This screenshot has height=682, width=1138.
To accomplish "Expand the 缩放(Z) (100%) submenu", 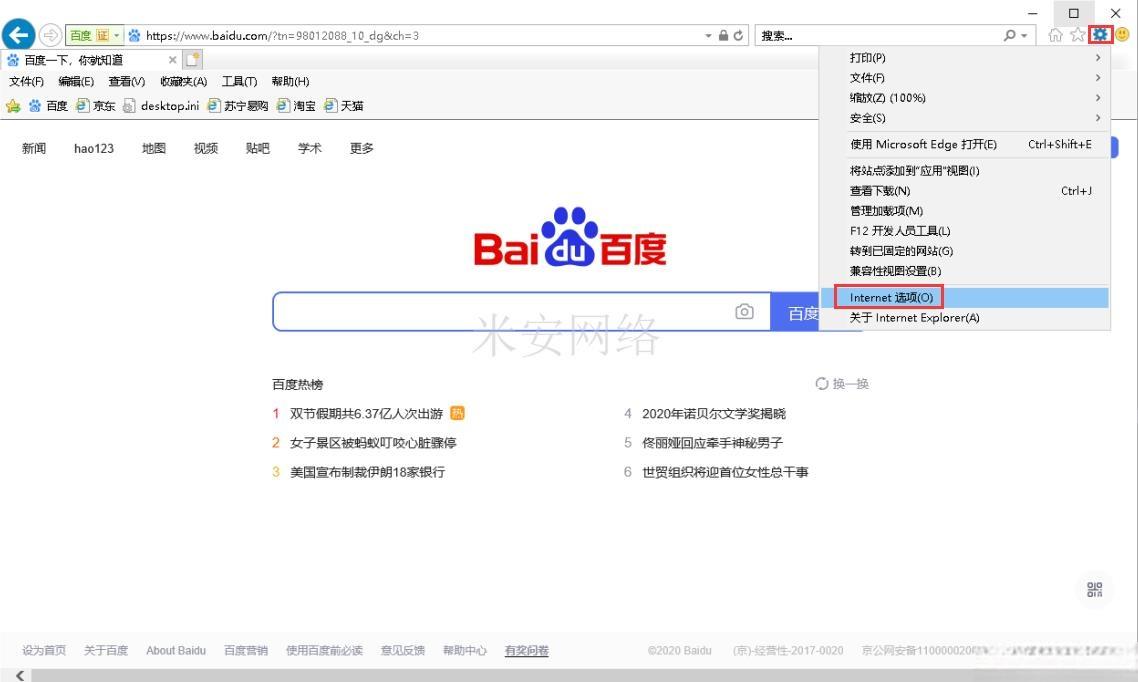I will click(965, 98).
